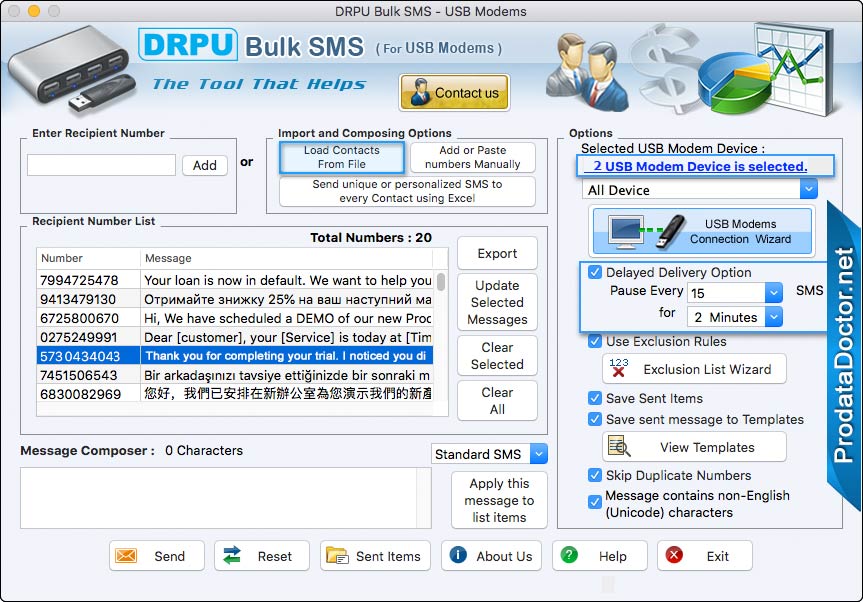This screenshot has height=602, width=863.
Task: Click the yellow minimize window button
Action: tap(34, 10)
